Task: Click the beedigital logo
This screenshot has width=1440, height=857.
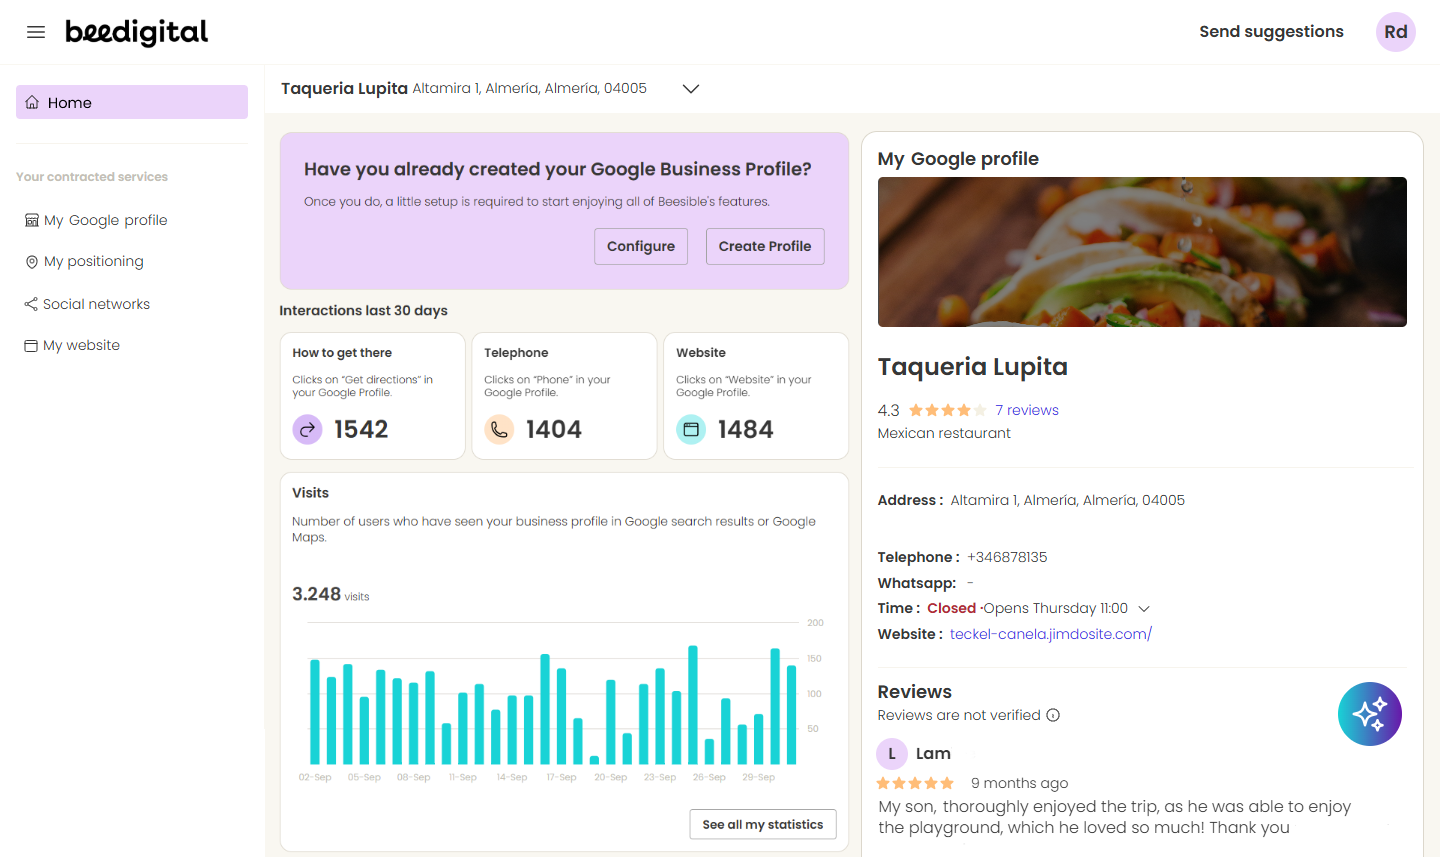Action: [x=137, y=32]
